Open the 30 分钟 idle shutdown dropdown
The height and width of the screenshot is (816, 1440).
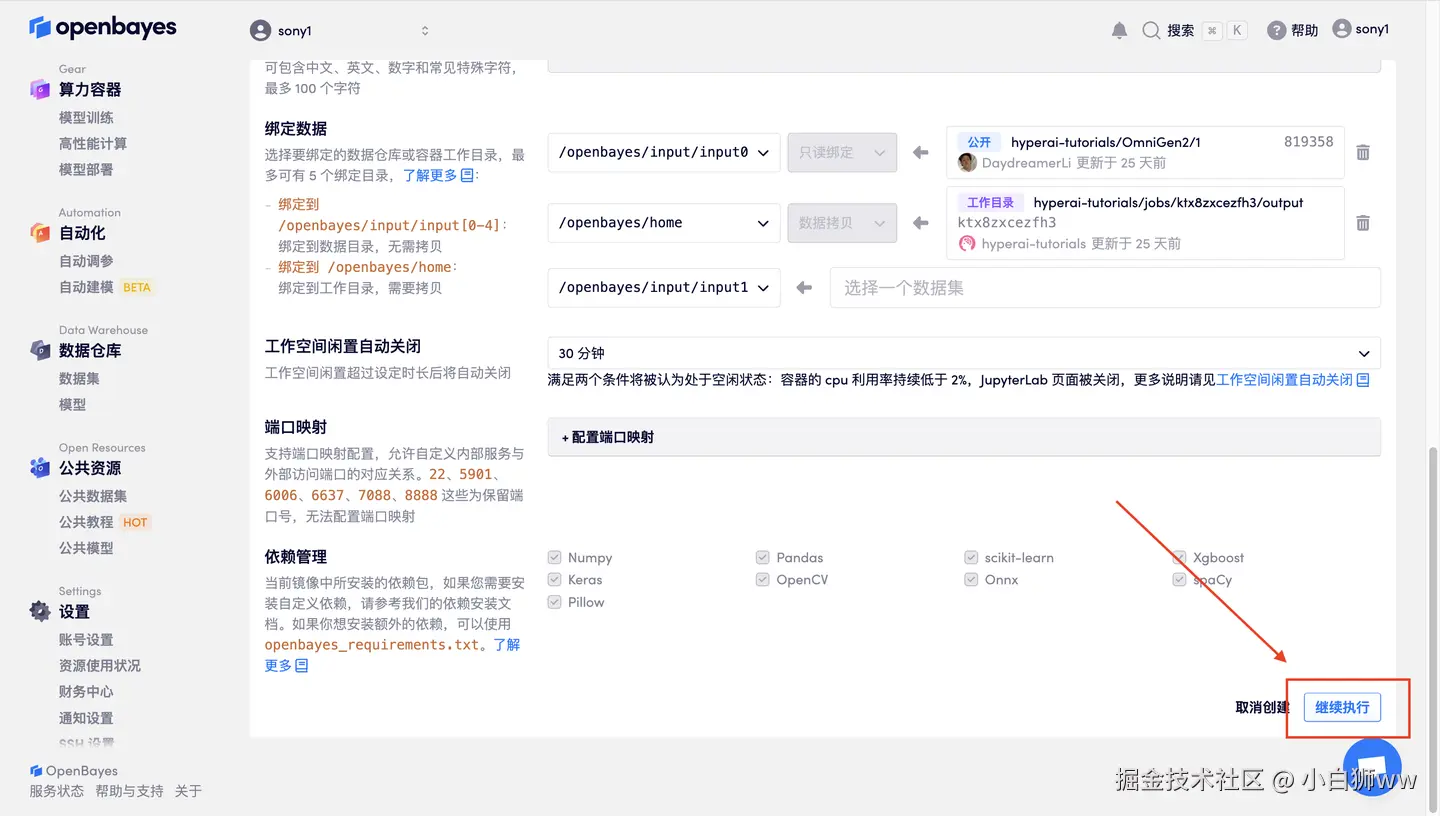(x=964, y=353)
